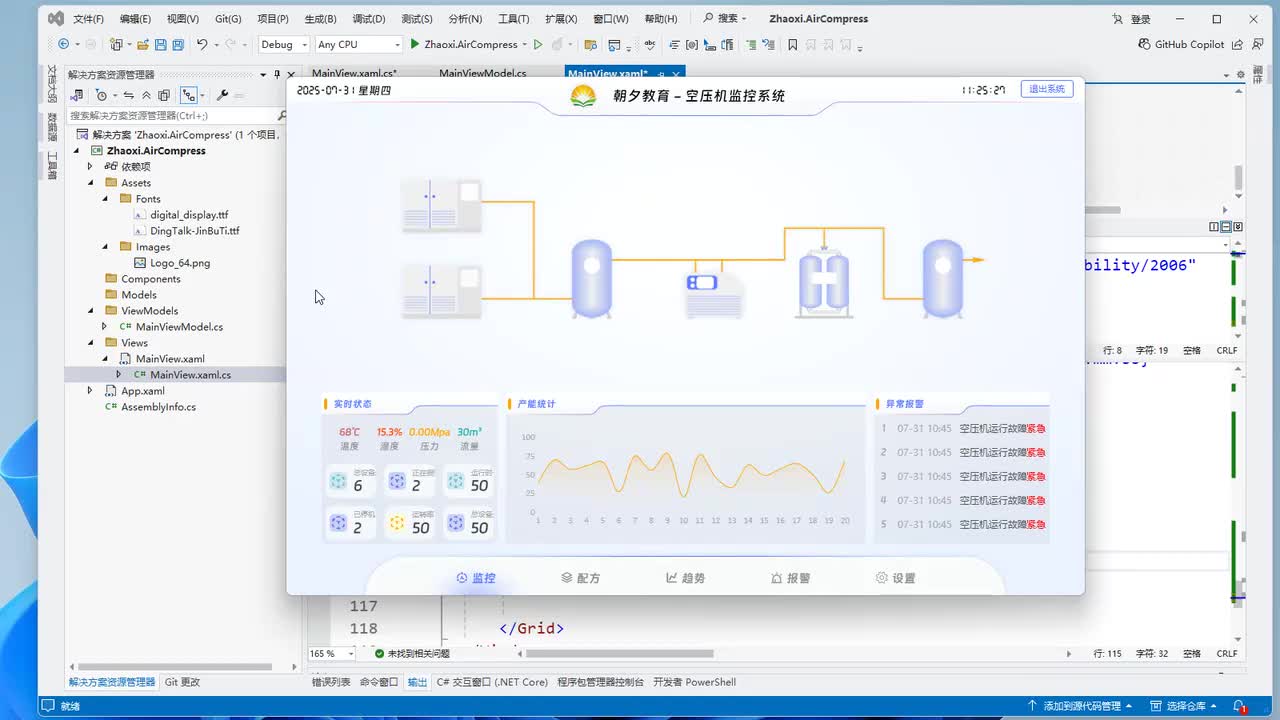The image size is (1280, 720).
Task: Open the 配方 recipe page in the app
Action: tap(581, 578)
